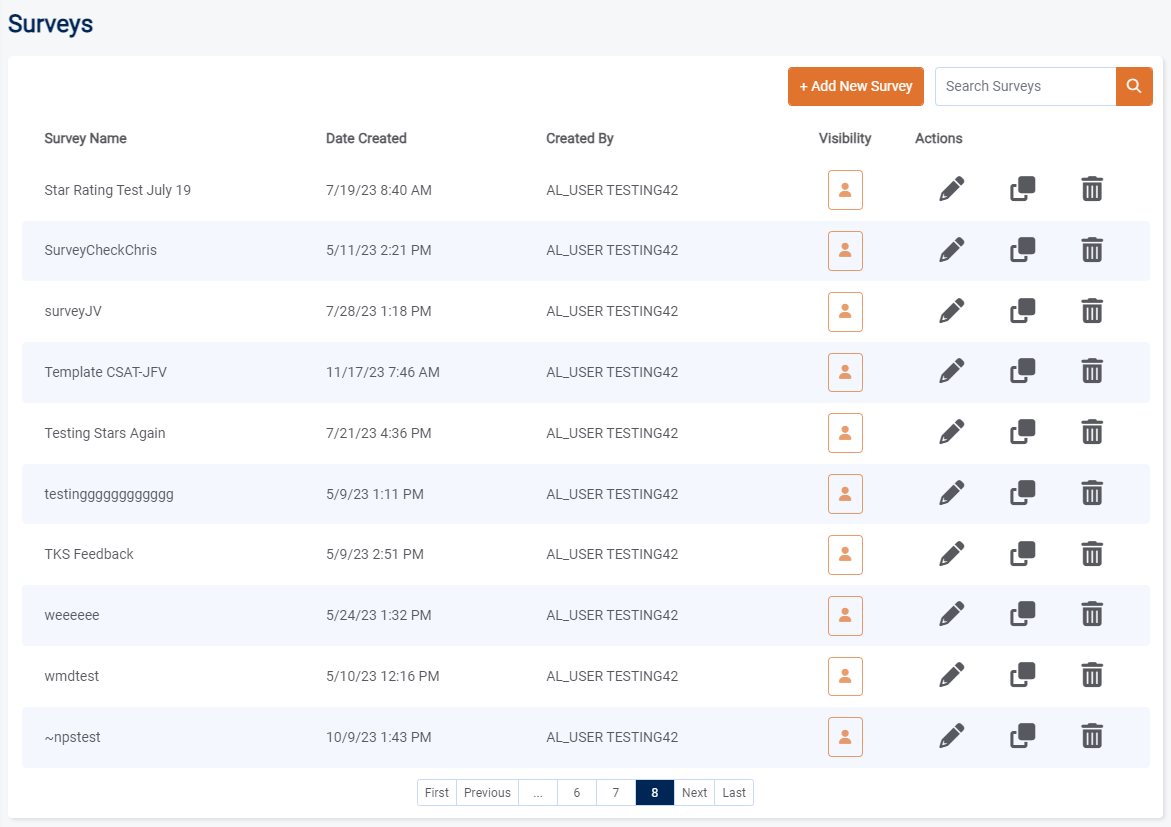
Task: Click pencil icon for Template CSAT-JFV
Action: click(x=952, y=372)
